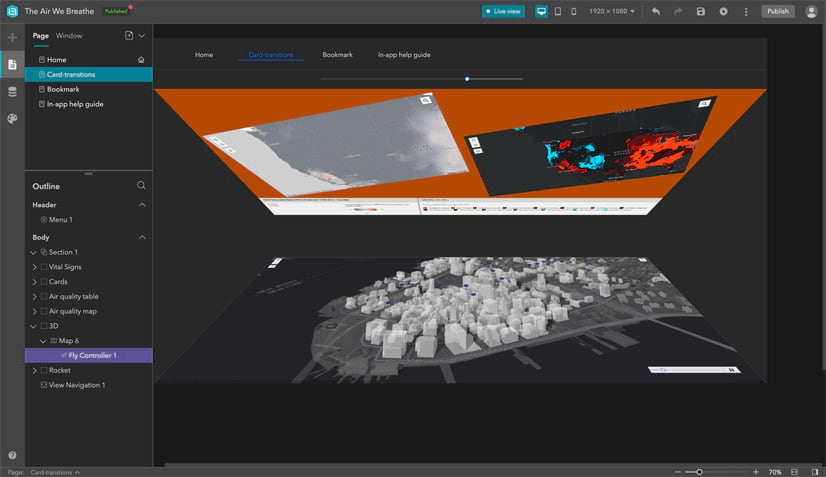Viewport: 826px width, 477px height.
Task: Collapse the Map 6 tree node
Action: coord(43,341)
